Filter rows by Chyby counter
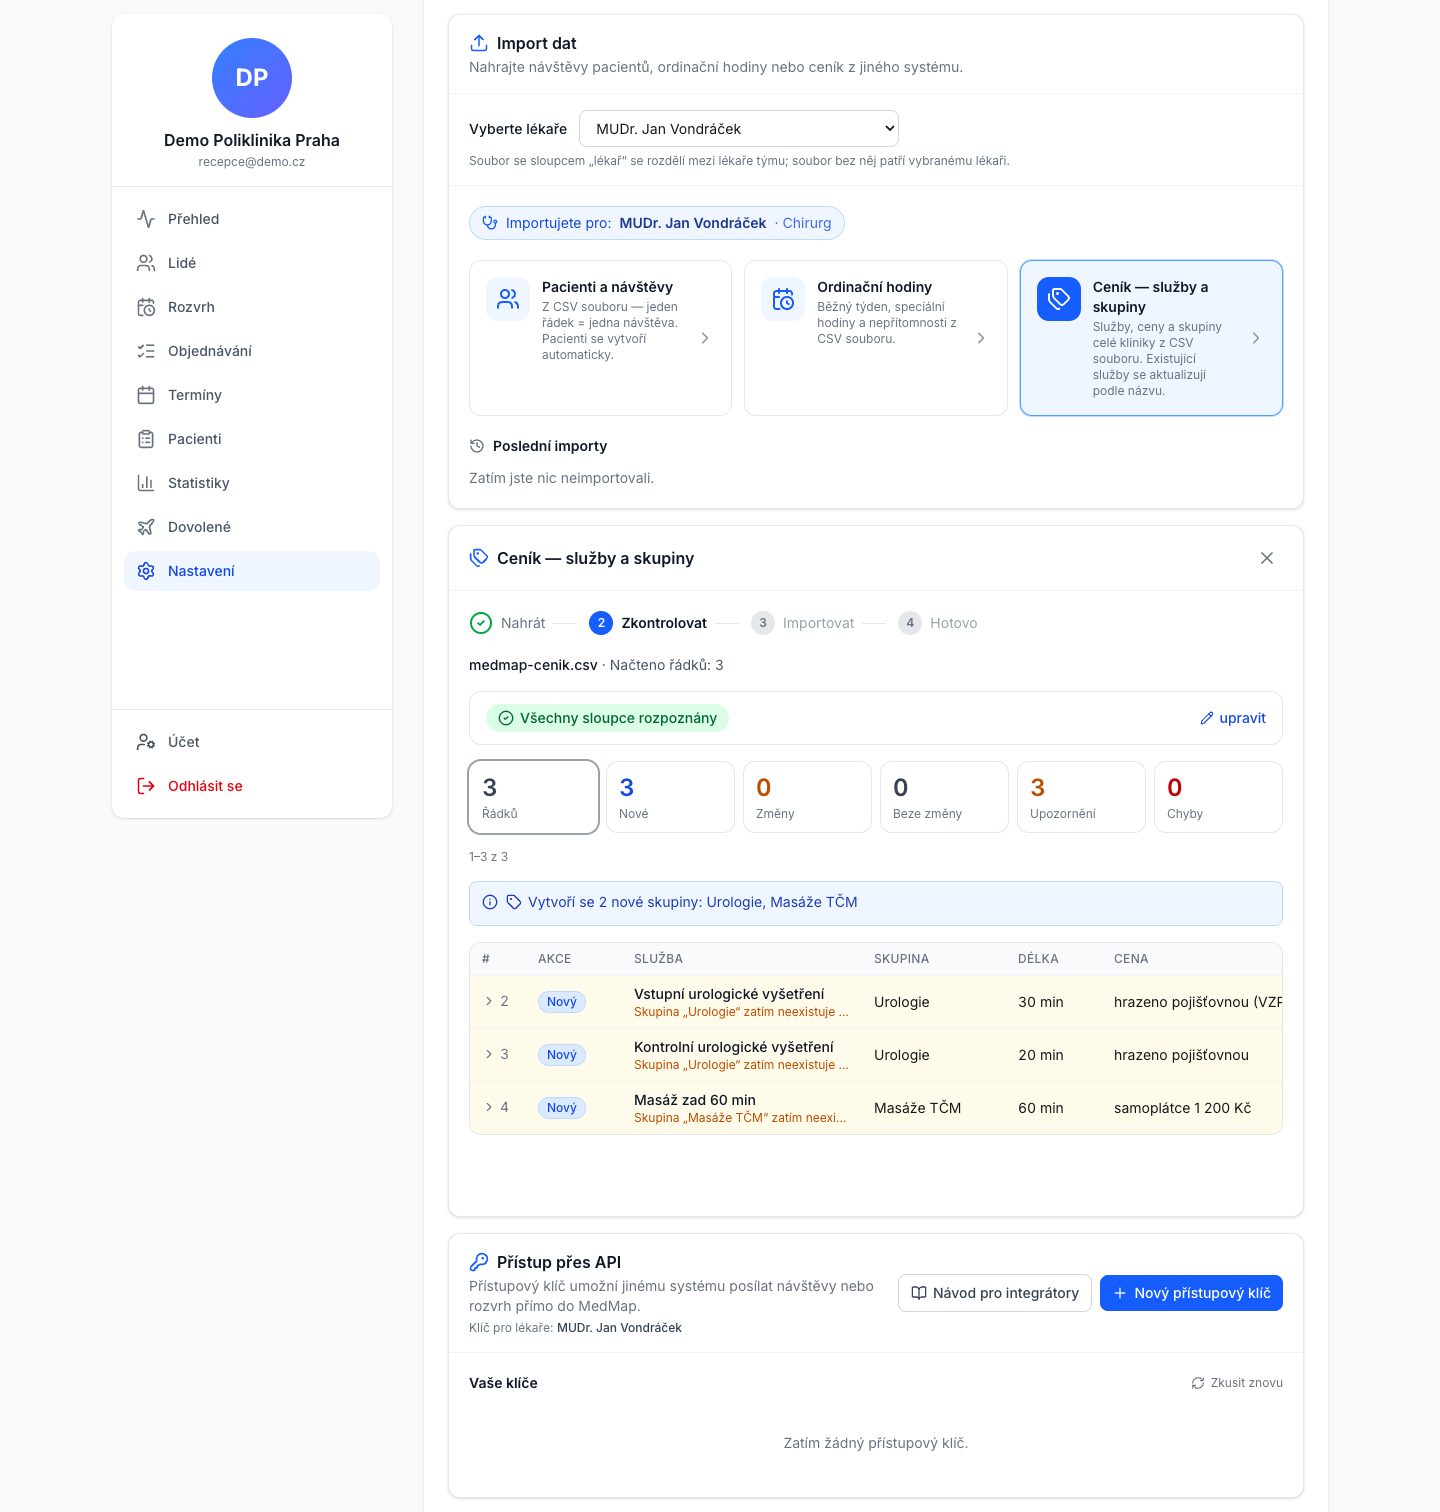Image resolution: width=1440 pixels, height=1512 pixels. pyautogui.click(x=1218, y=797)
